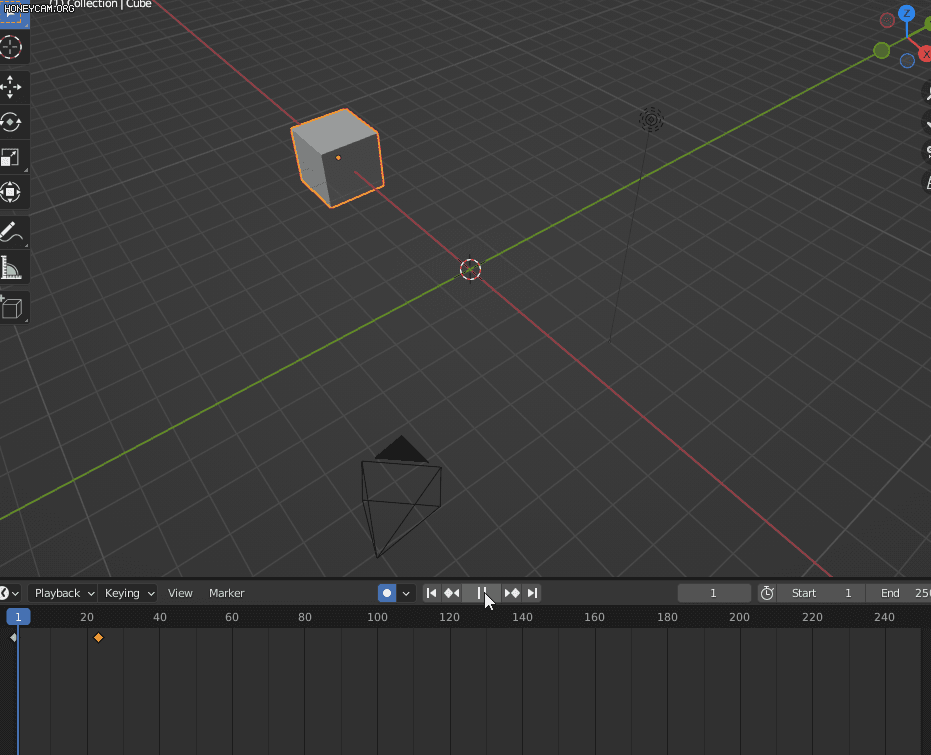Select the Scale tool
The height and width of the screenshot is (755, 931).
pyautogui.click(x=11, y=157)
